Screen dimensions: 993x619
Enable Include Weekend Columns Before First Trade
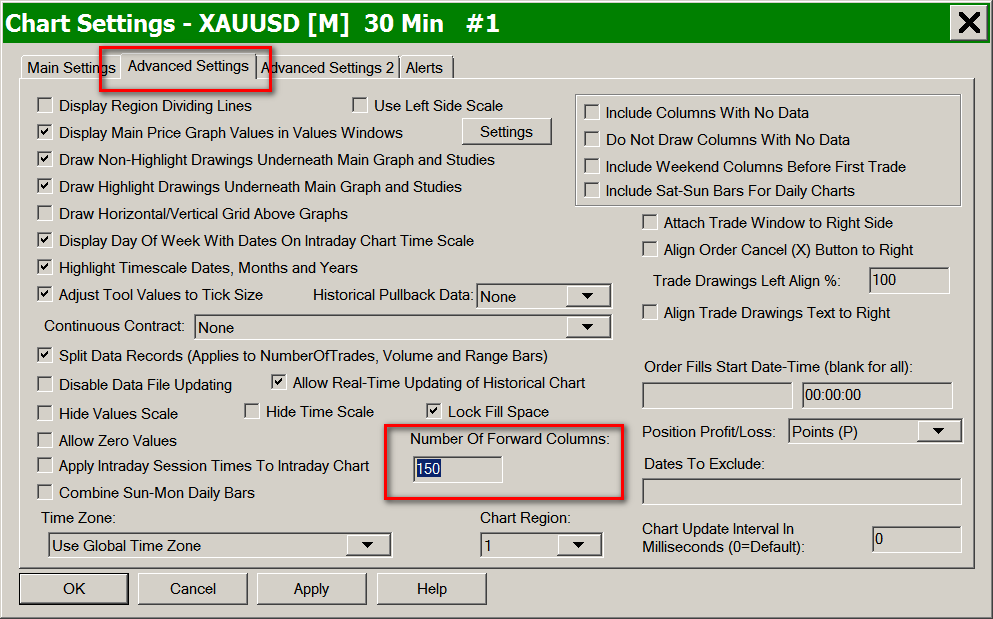(592, 167)
